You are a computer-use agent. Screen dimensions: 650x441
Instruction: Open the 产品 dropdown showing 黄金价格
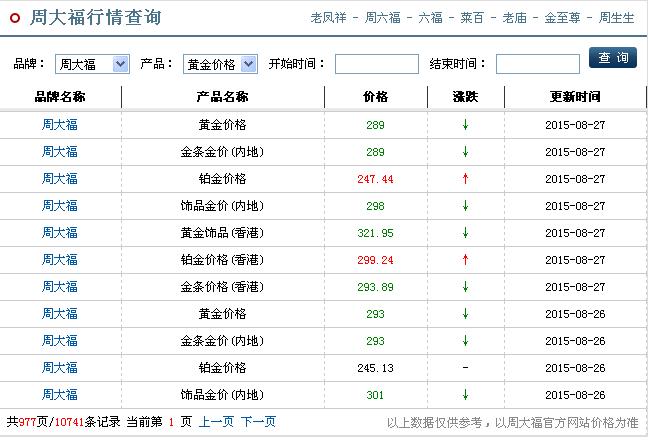pos(220,64)
